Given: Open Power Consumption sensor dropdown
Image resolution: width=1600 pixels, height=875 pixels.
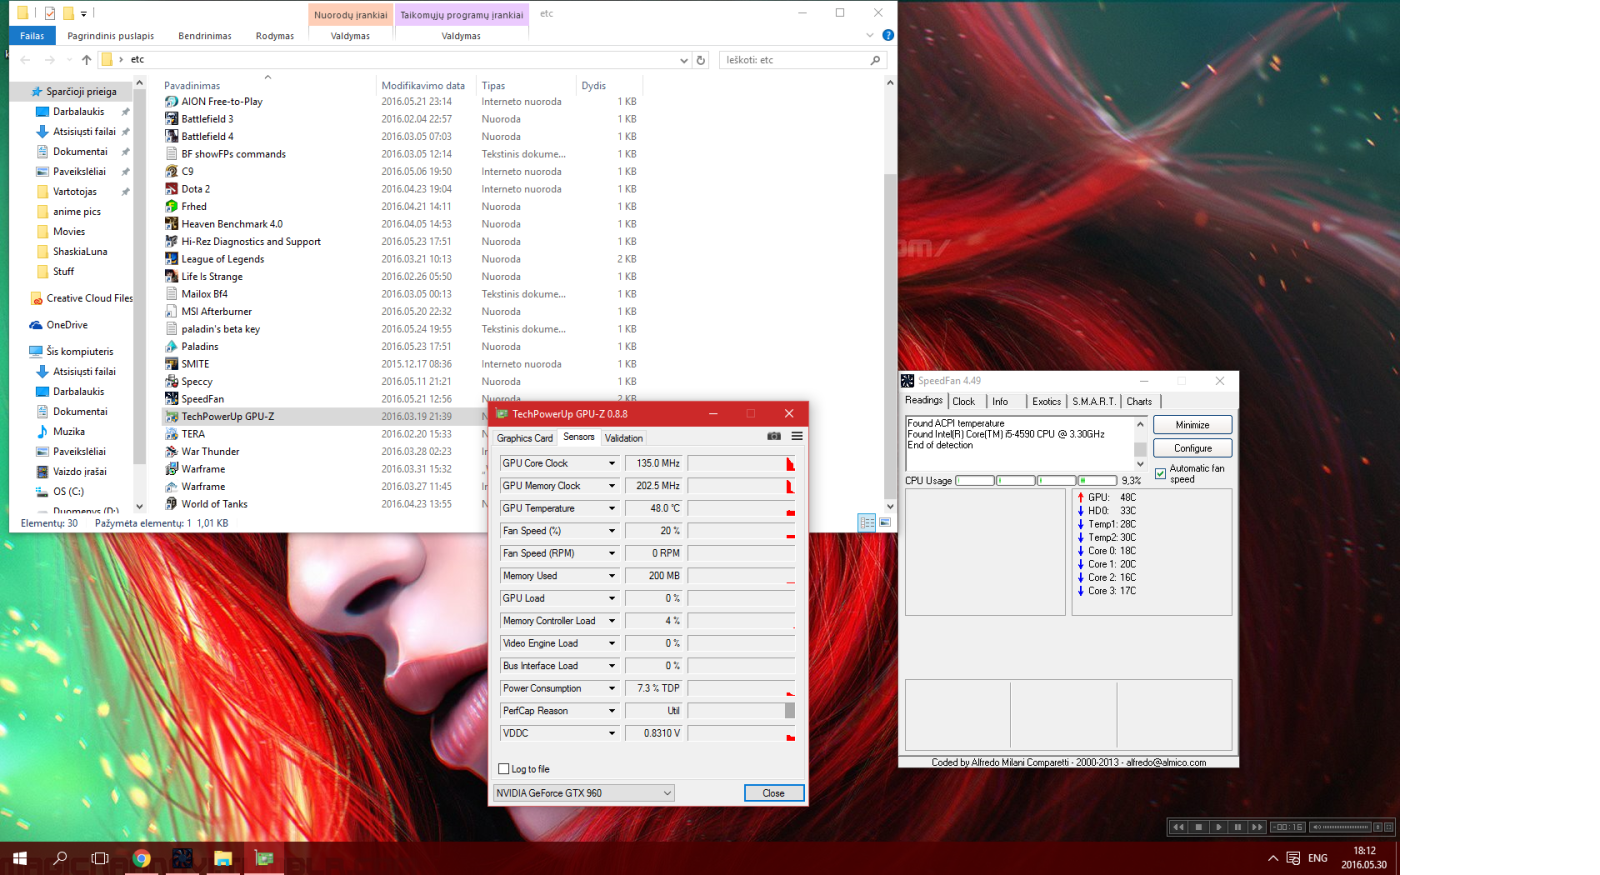Looking at the screenshot, I should (x=612, y=688).
